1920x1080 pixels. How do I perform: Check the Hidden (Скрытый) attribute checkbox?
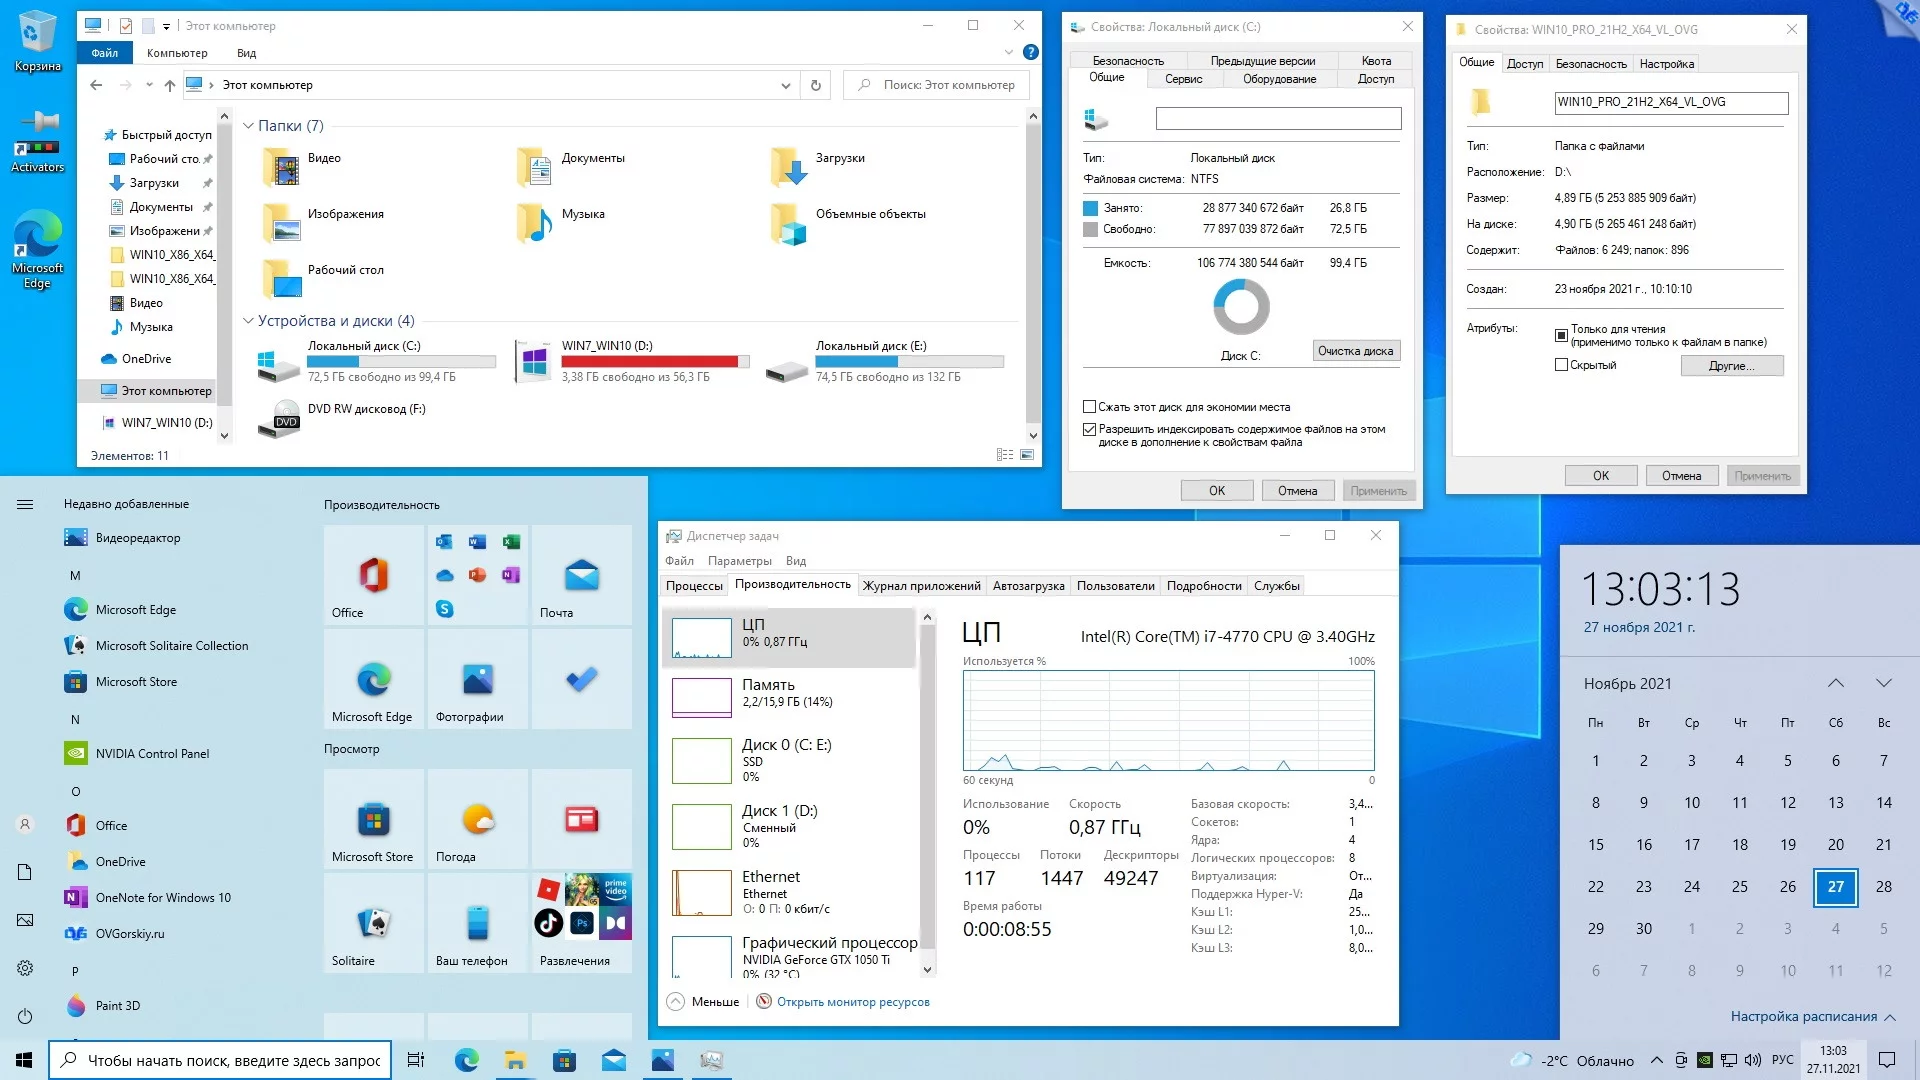tap(1561, 365)
